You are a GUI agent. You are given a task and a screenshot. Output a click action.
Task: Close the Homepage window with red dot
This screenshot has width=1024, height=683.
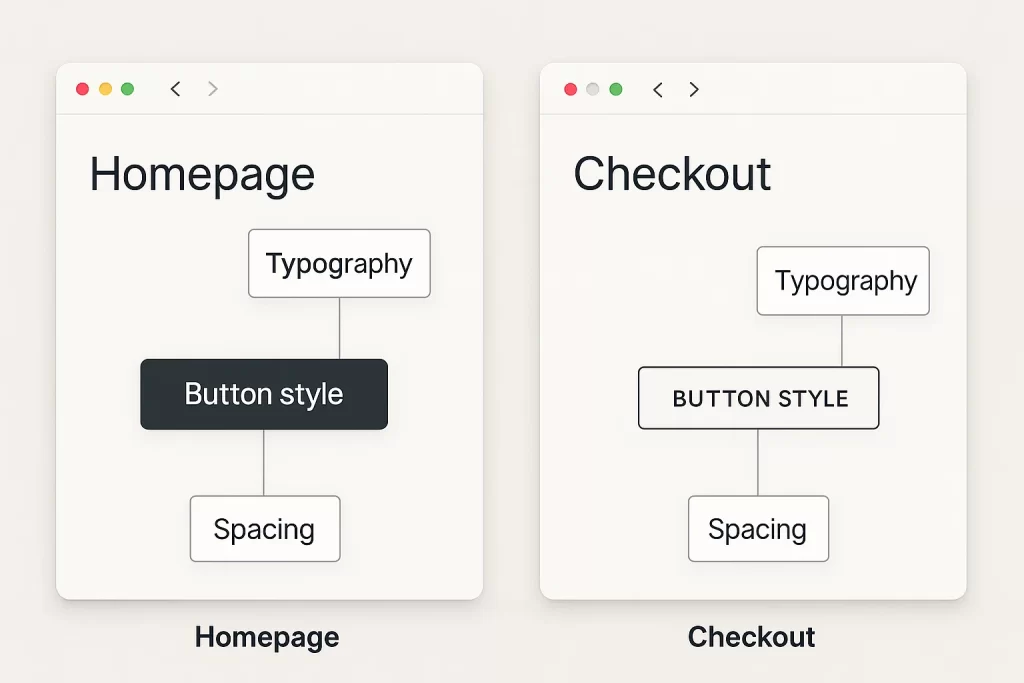[83, 89]
